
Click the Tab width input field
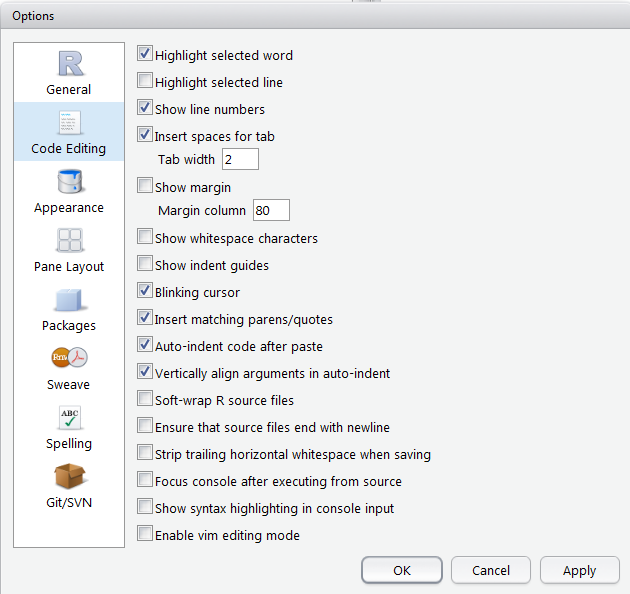tap(240, 159)
